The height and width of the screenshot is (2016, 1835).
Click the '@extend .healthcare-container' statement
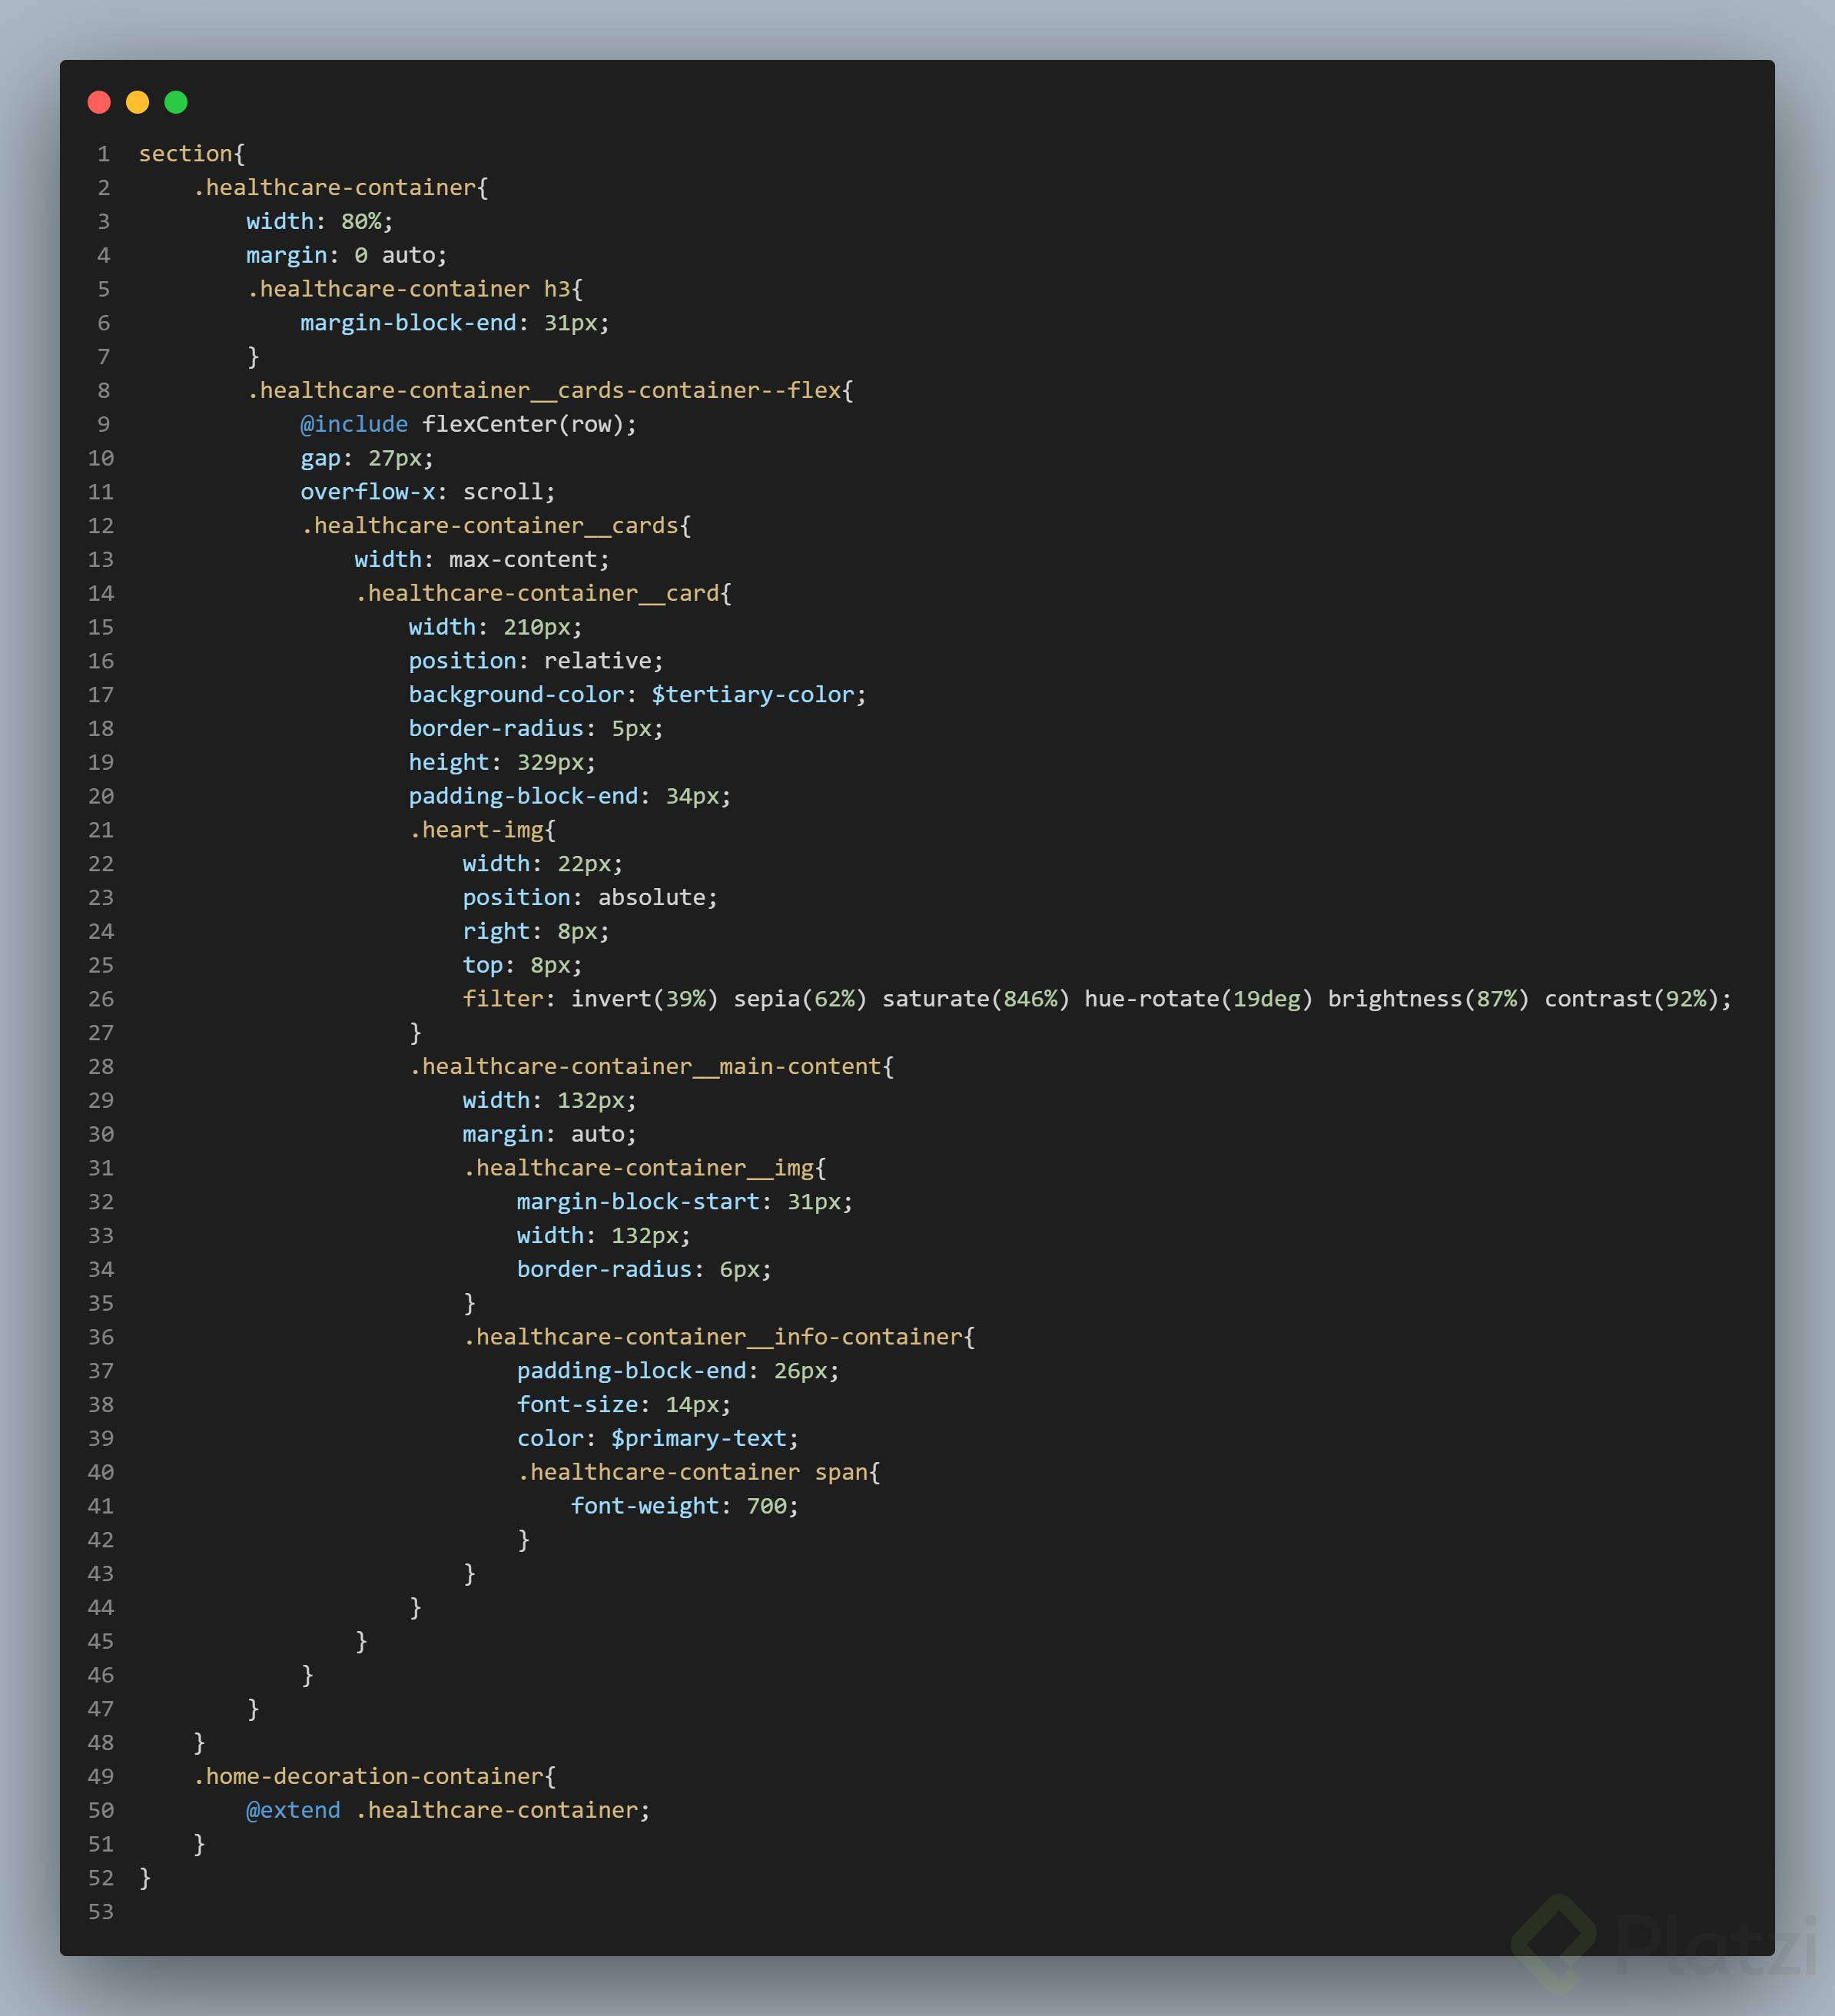(x=446, y=1810)
